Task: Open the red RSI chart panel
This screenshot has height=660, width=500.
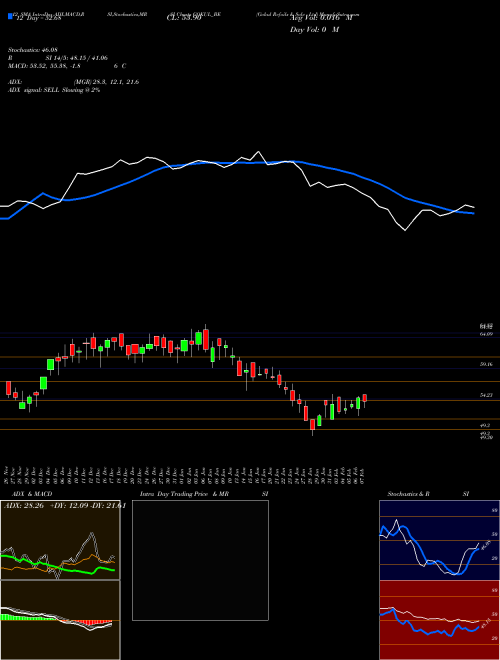Action: pyautogui.click(x=439, y=620)
